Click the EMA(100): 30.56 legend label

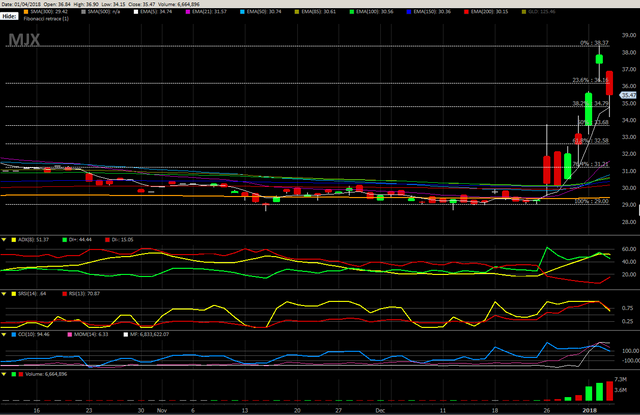coord(375,12)
